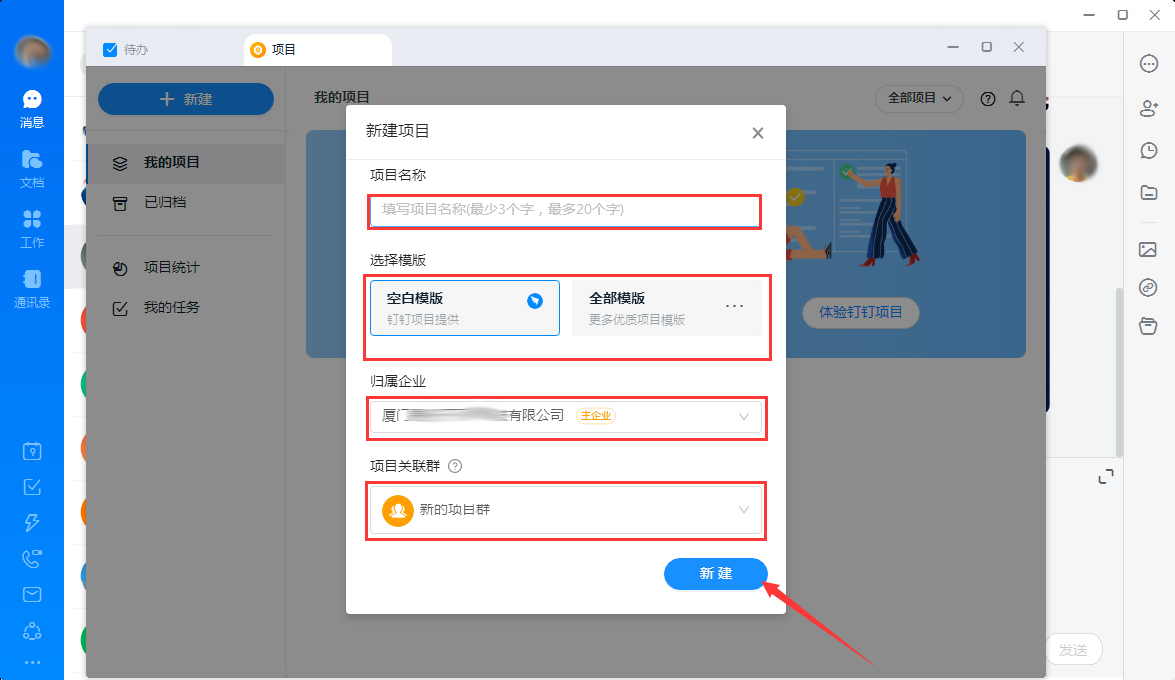This screenshot has width=1175, height=680.
Task: Expand the 归属企业 company dropdown
Action: click(x=744, y=417)
